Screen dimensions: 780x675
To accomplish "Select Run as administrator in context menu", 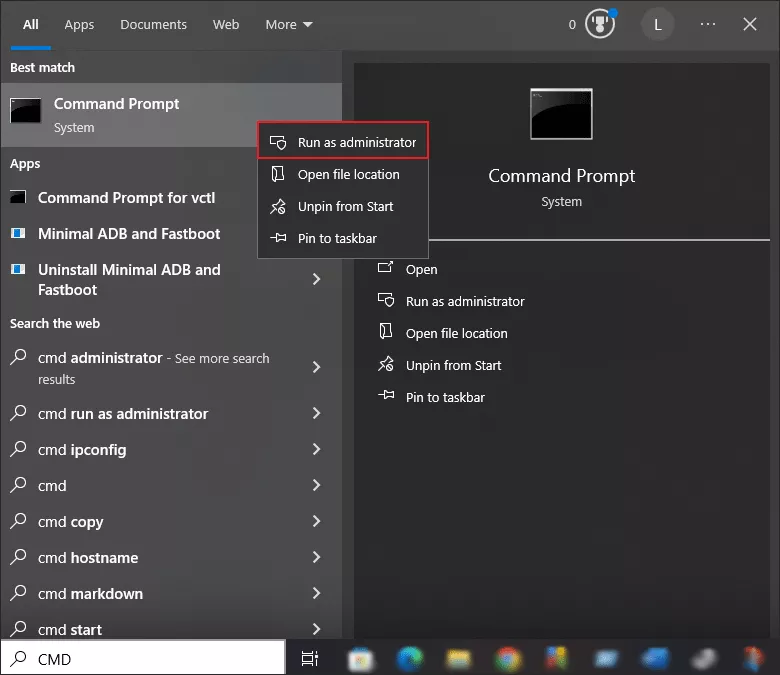I will 343,142.
